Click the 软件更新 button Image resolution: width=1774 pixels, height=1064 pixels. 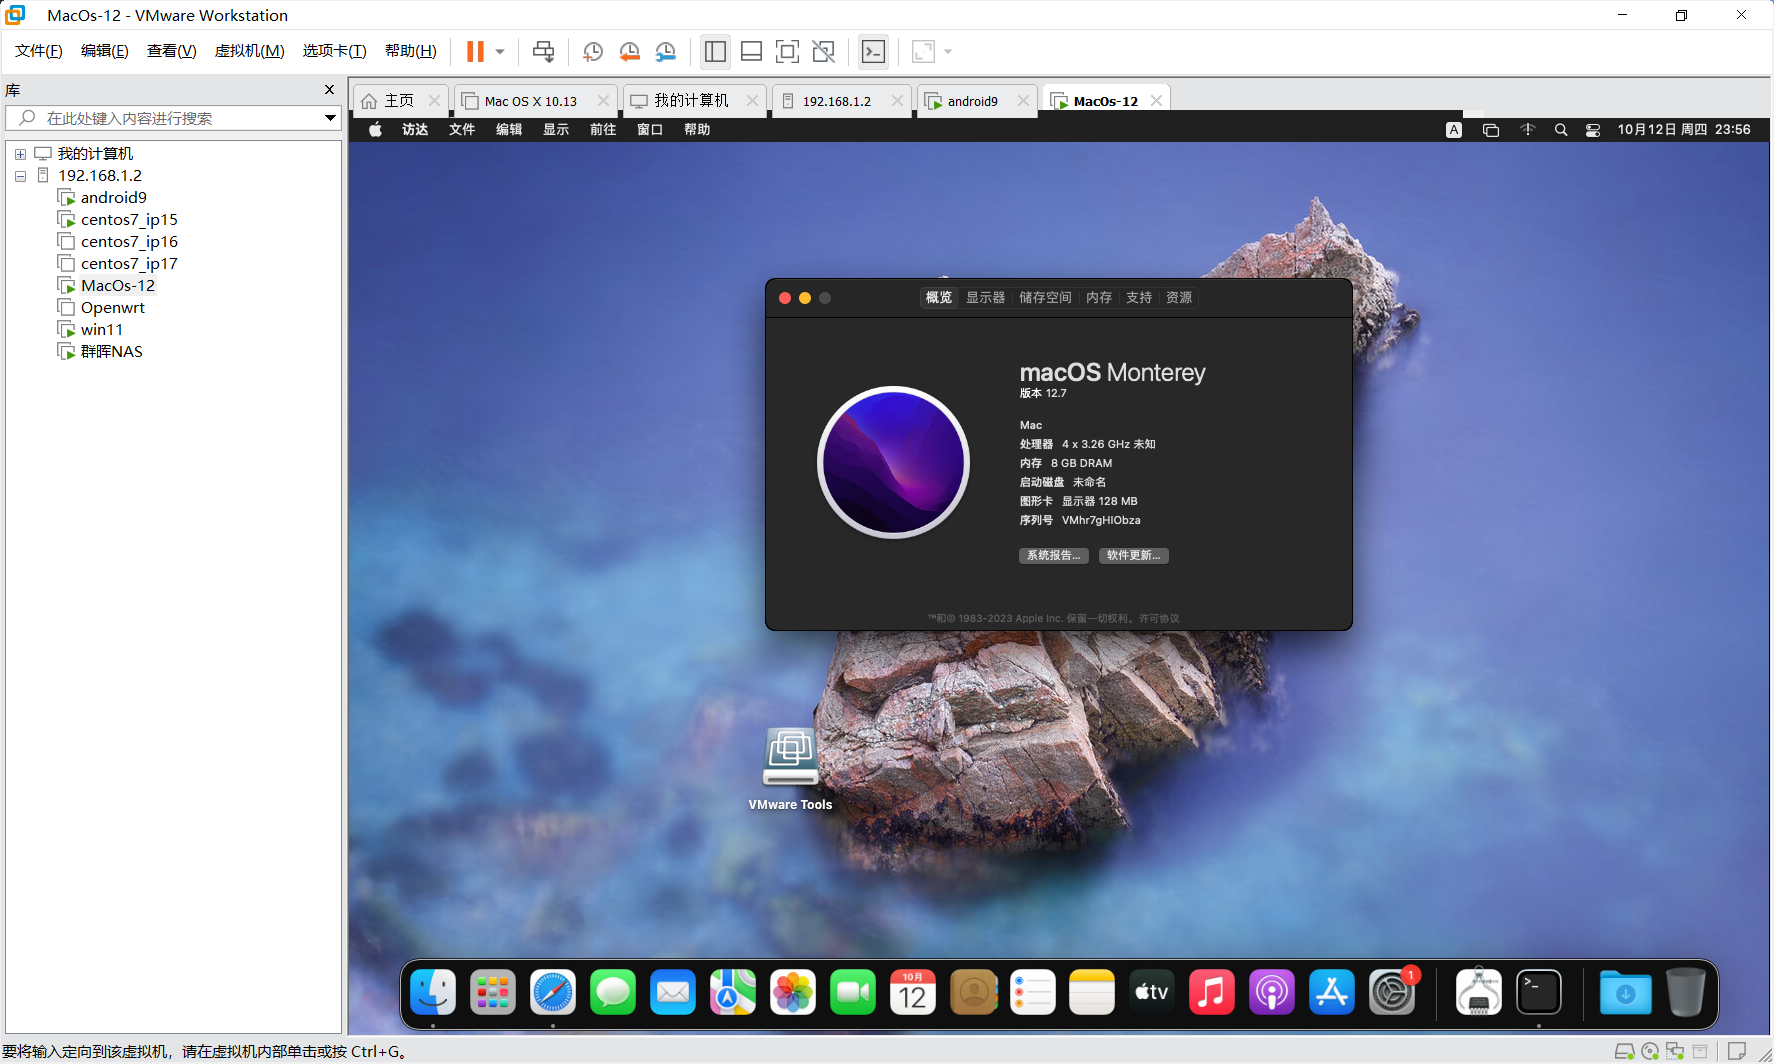(x=1134, y=556)
